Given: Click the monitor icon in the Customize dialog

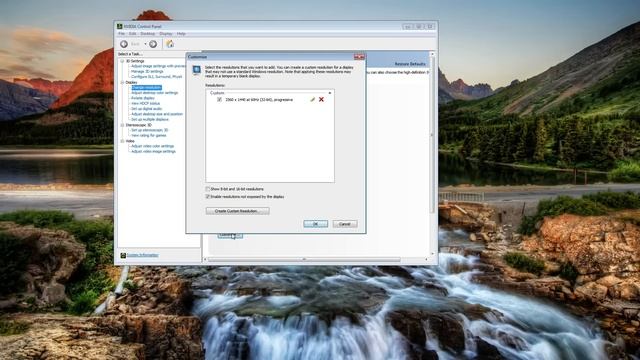Looking at the screenshot, I should pyautogui.click(x=197, y=70).
